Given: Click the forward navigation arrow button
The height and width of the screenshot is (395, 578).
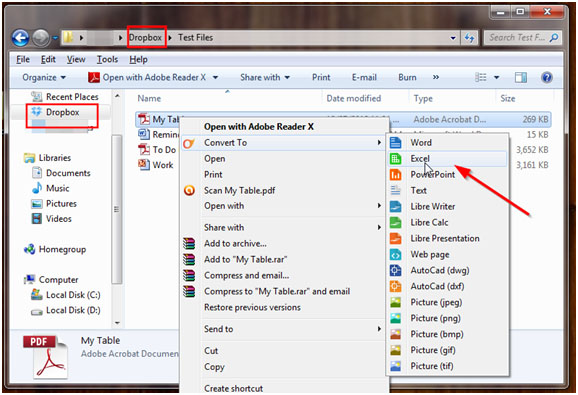Looking at the screenshot, I should pyautogui.click(x=41, y=38).
